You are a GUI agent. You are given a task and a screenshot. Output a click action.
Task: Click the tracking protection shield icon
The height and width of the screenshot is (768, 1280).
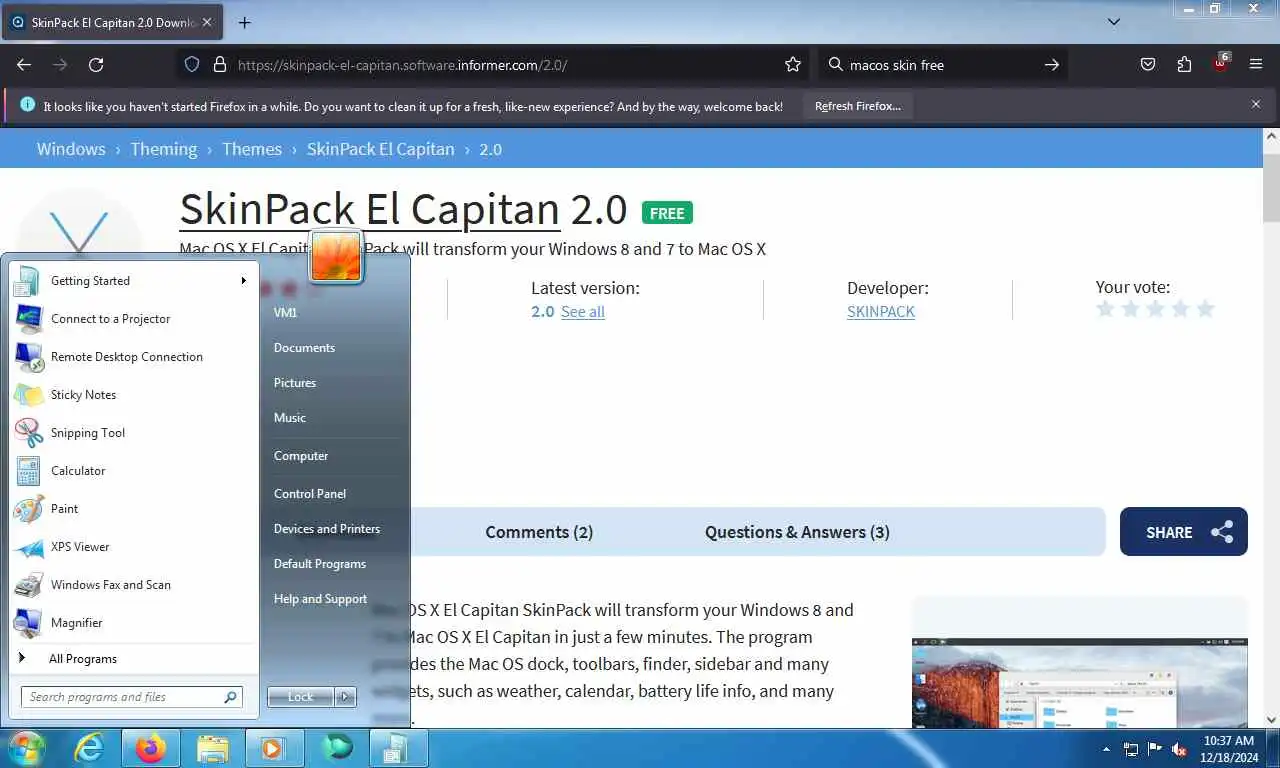[x=193, y=65]
